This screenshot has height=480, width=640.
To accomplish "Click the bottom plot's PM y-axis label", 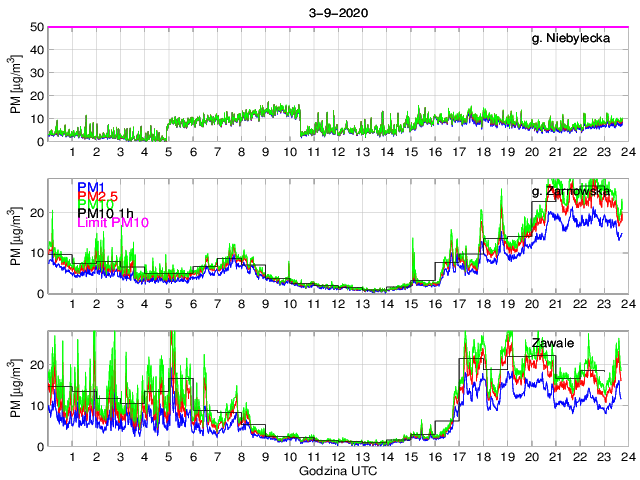I will 16,389.
